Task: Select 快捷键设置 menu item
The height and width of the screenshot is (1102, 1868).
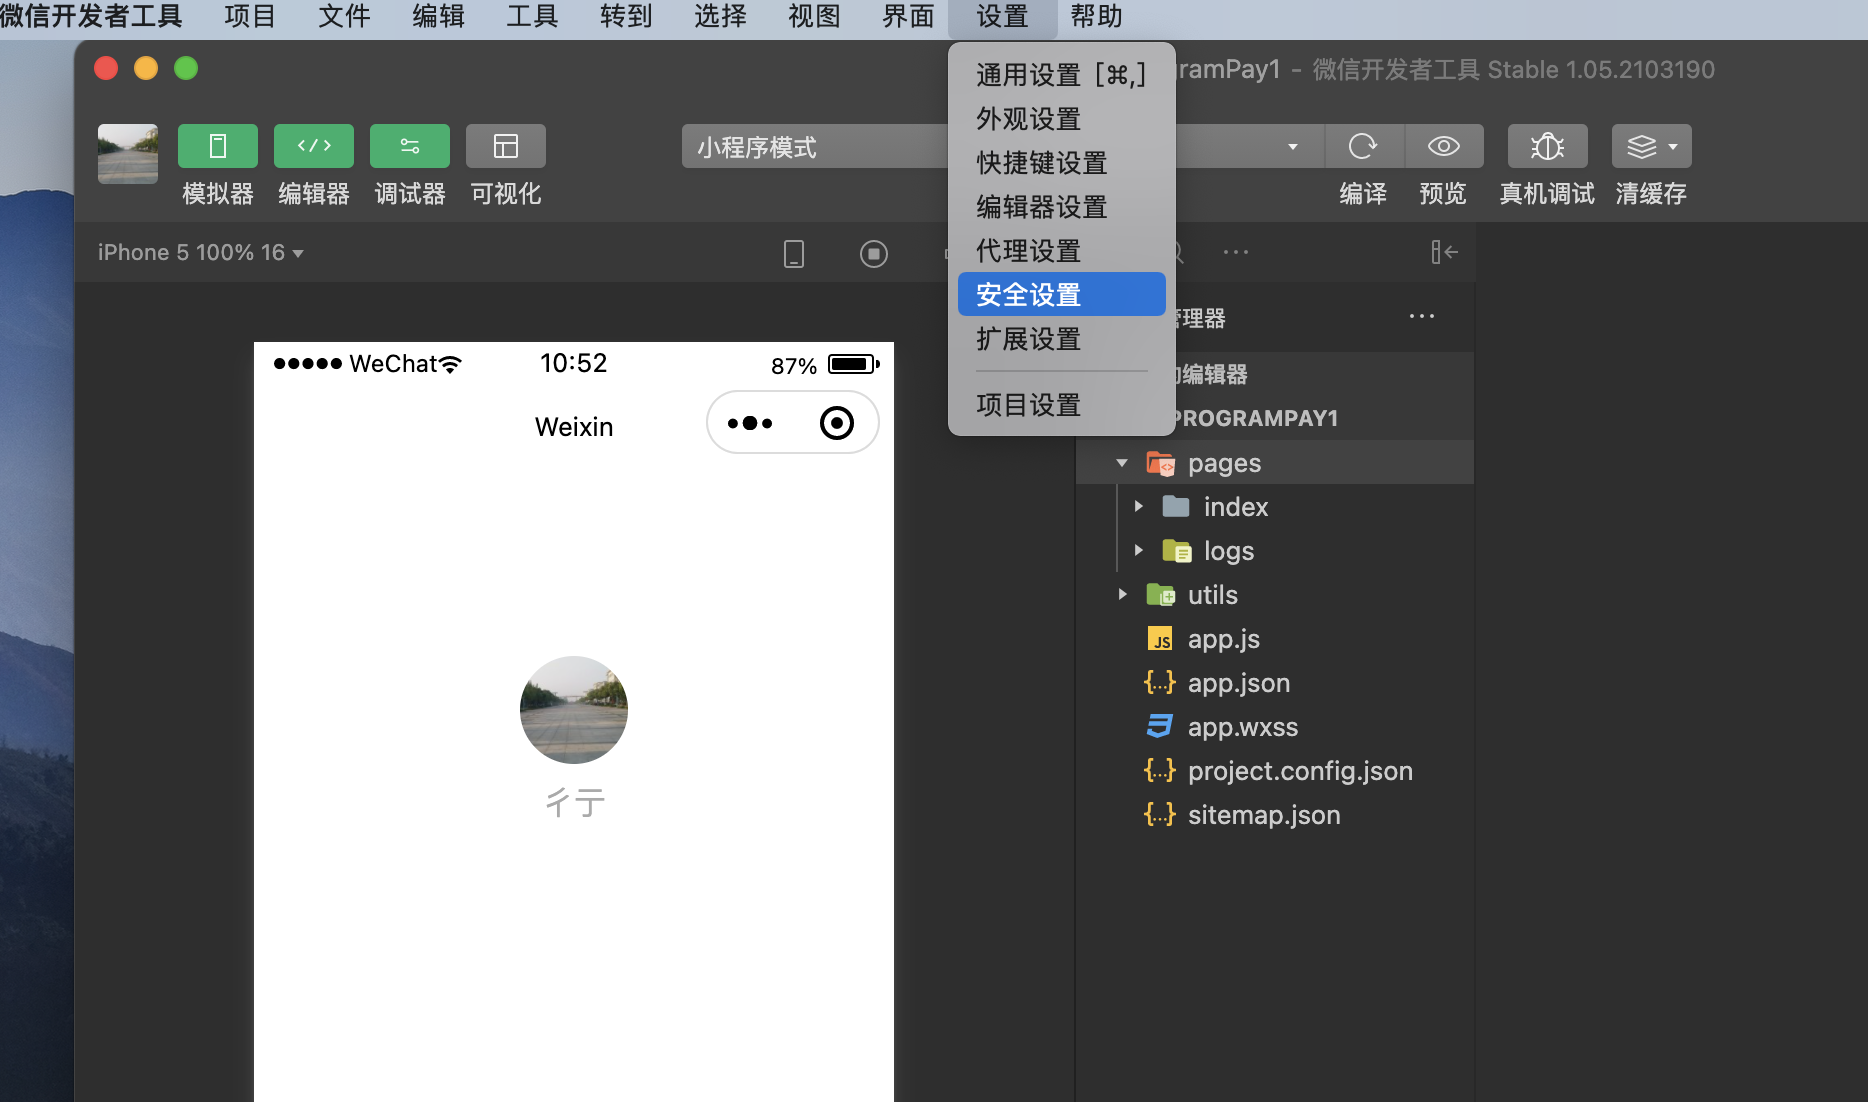Action: pos(1061,163)
